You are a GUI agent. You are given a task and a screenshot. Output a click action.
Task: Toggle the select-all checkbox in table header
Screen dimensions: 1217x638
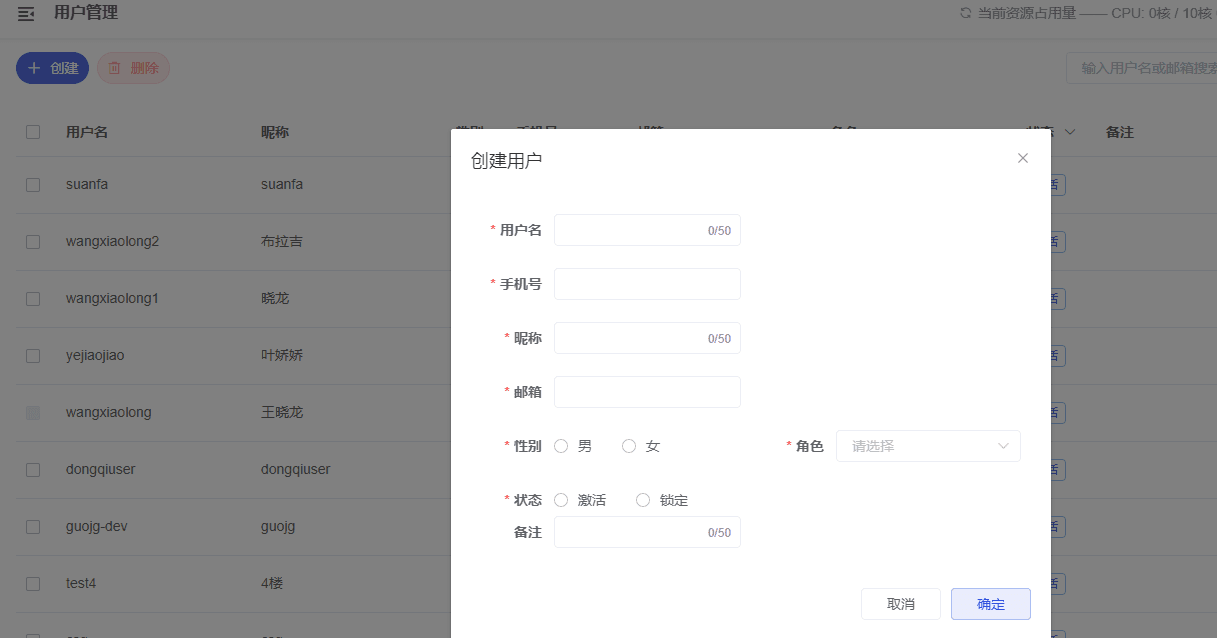pyautogui.click(x=33, y=132)
